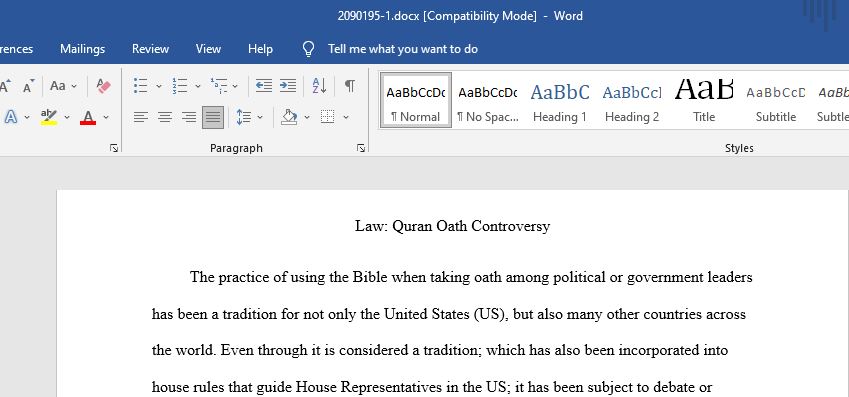This screenshot has height=397, width=849.
Task: Click the Borders icon
Action: 328,117
